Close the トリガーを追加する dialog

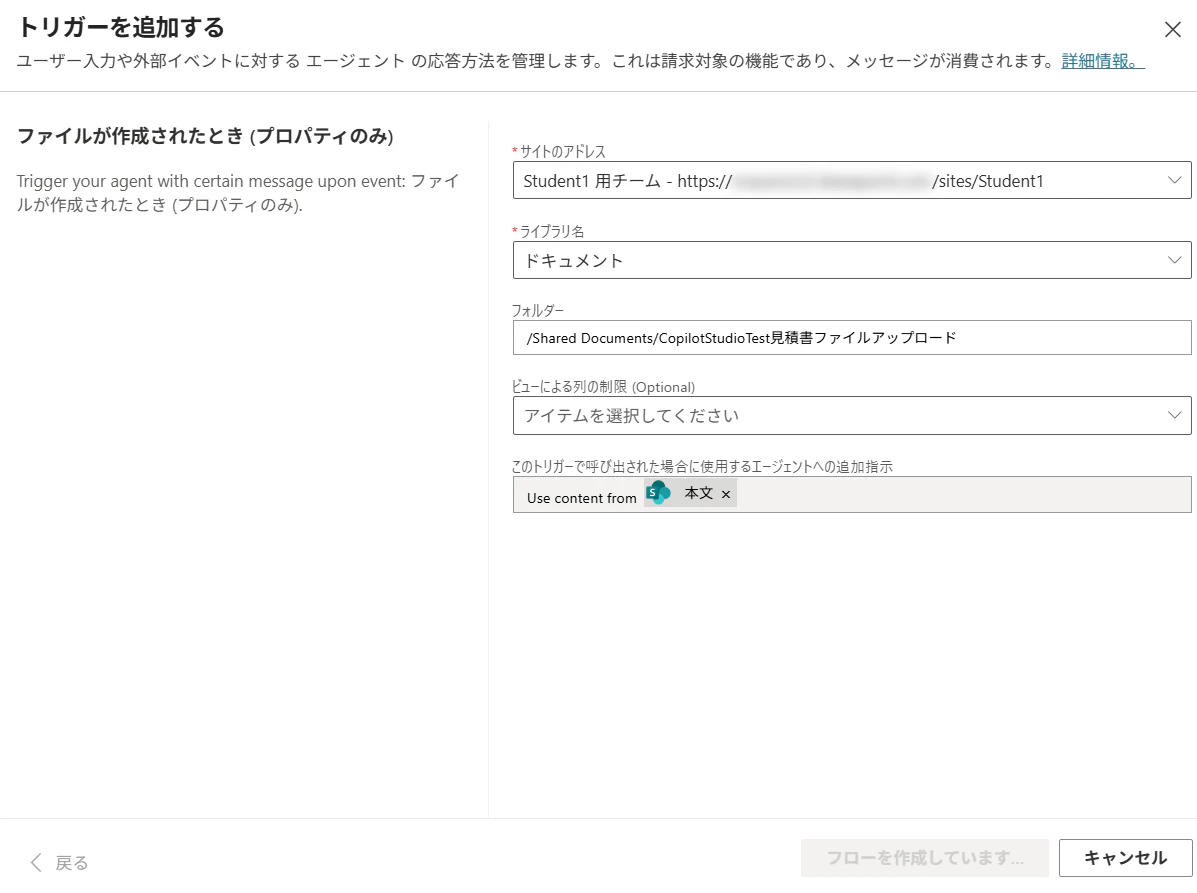click(x=1172, y=30)
